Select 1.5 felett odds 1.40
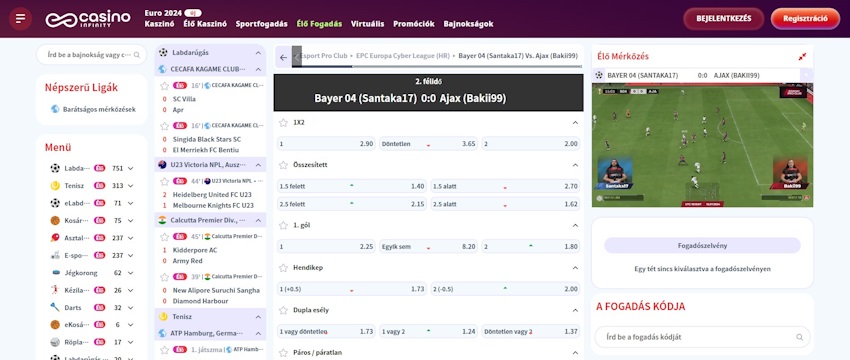This screenshot has height=360, width=850. click(352, 187)
